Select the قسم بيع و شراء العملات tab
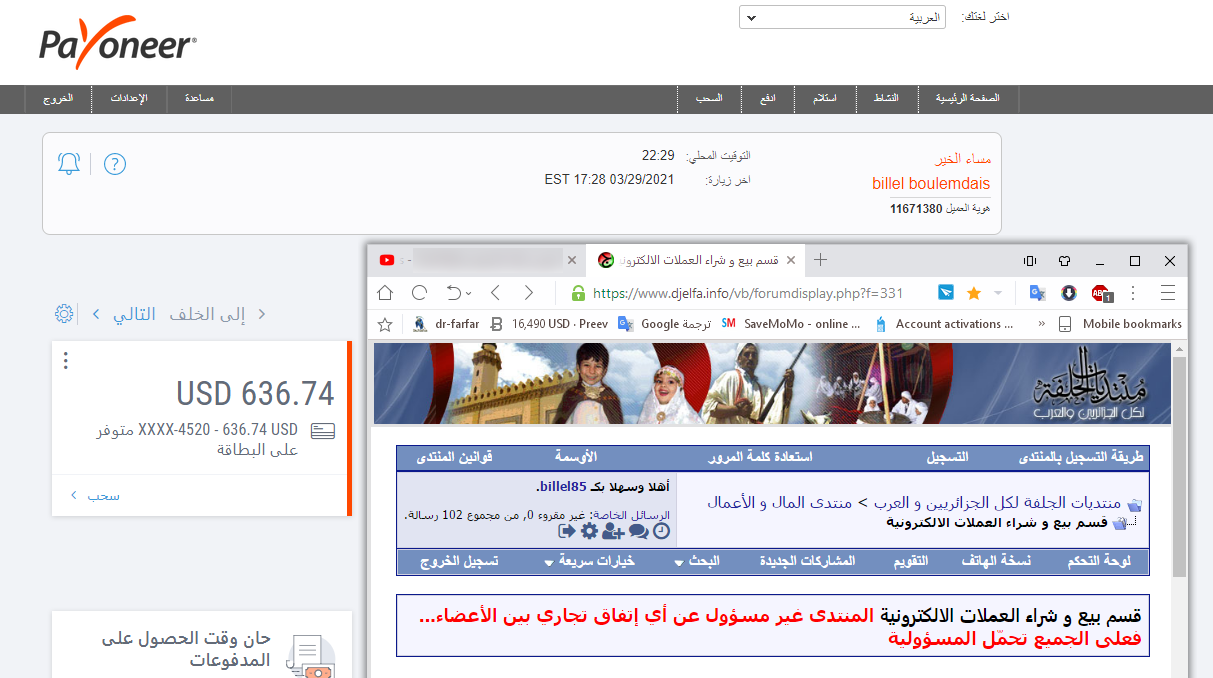Screen dimensions: 1213x678 click(x=696, y=260)
